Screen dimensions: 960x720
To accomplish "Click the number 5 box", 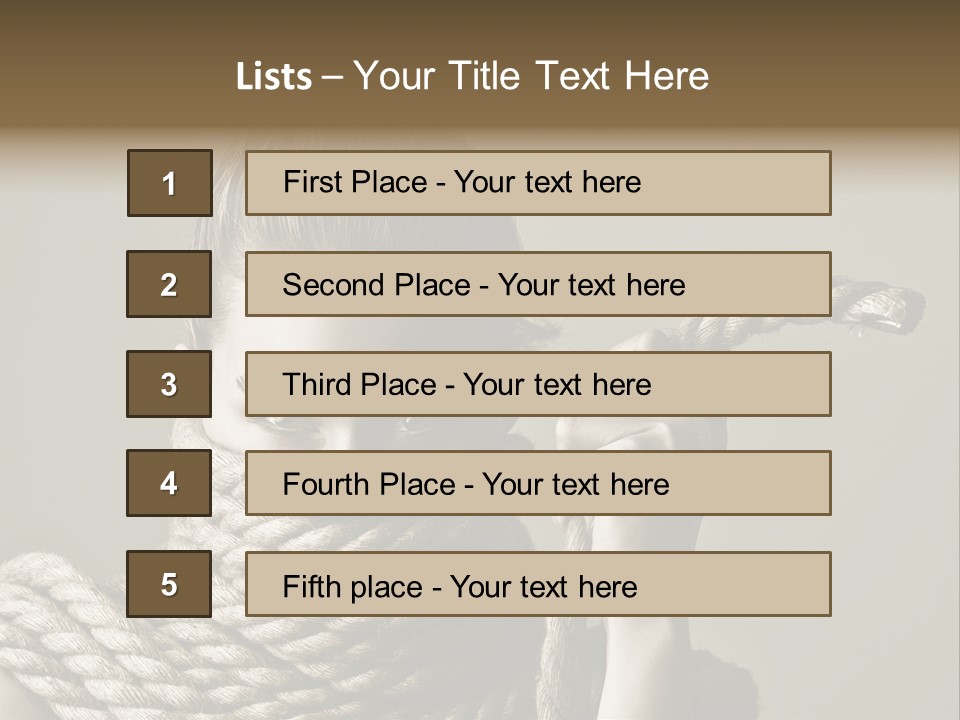I will tap(169, 584).
